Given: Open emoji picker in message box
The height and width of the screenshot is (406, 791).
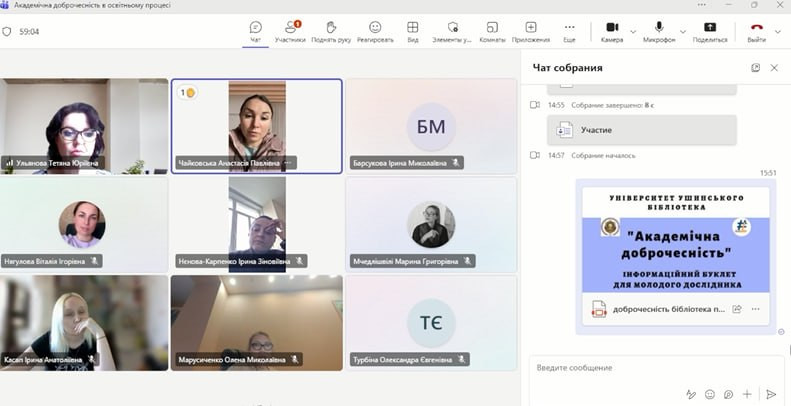Looking at the screenshot, I should pos(710,394).
